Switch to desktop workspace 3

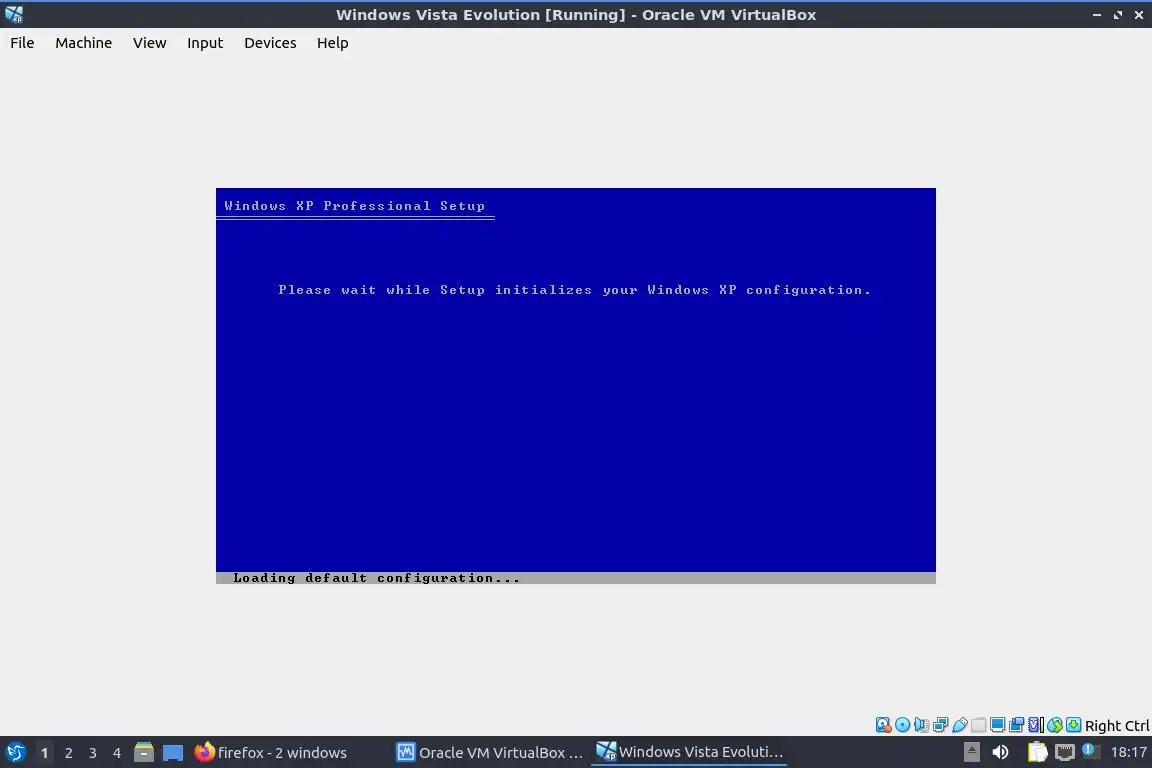[x=93, y=753]
